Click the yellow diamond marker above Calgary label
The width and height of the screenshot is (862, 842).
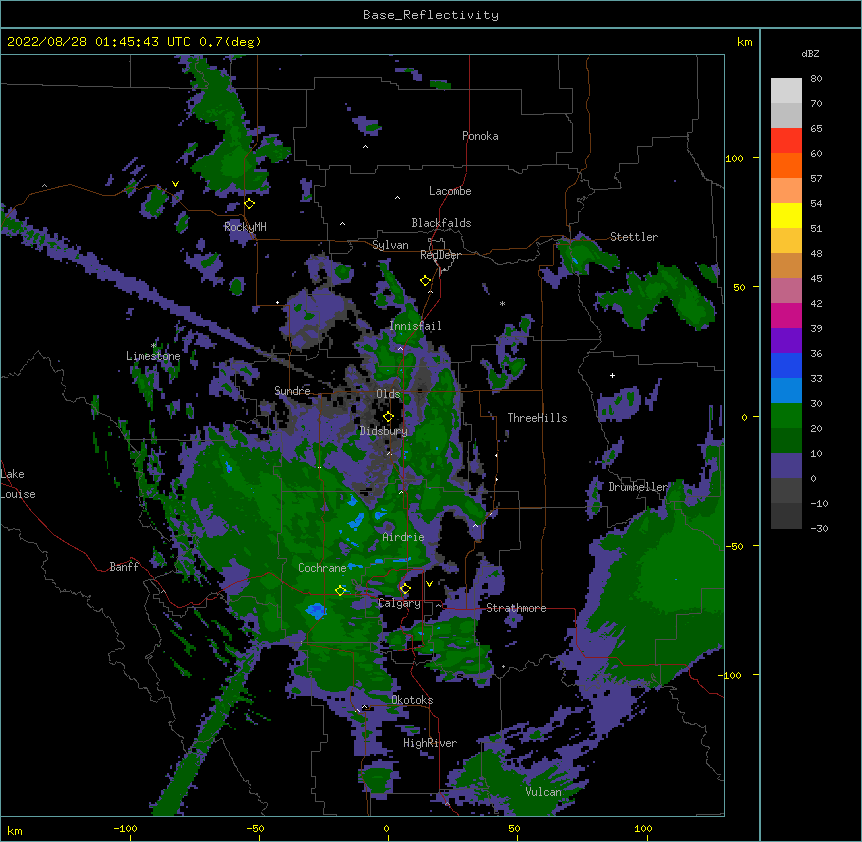[405, 589]
